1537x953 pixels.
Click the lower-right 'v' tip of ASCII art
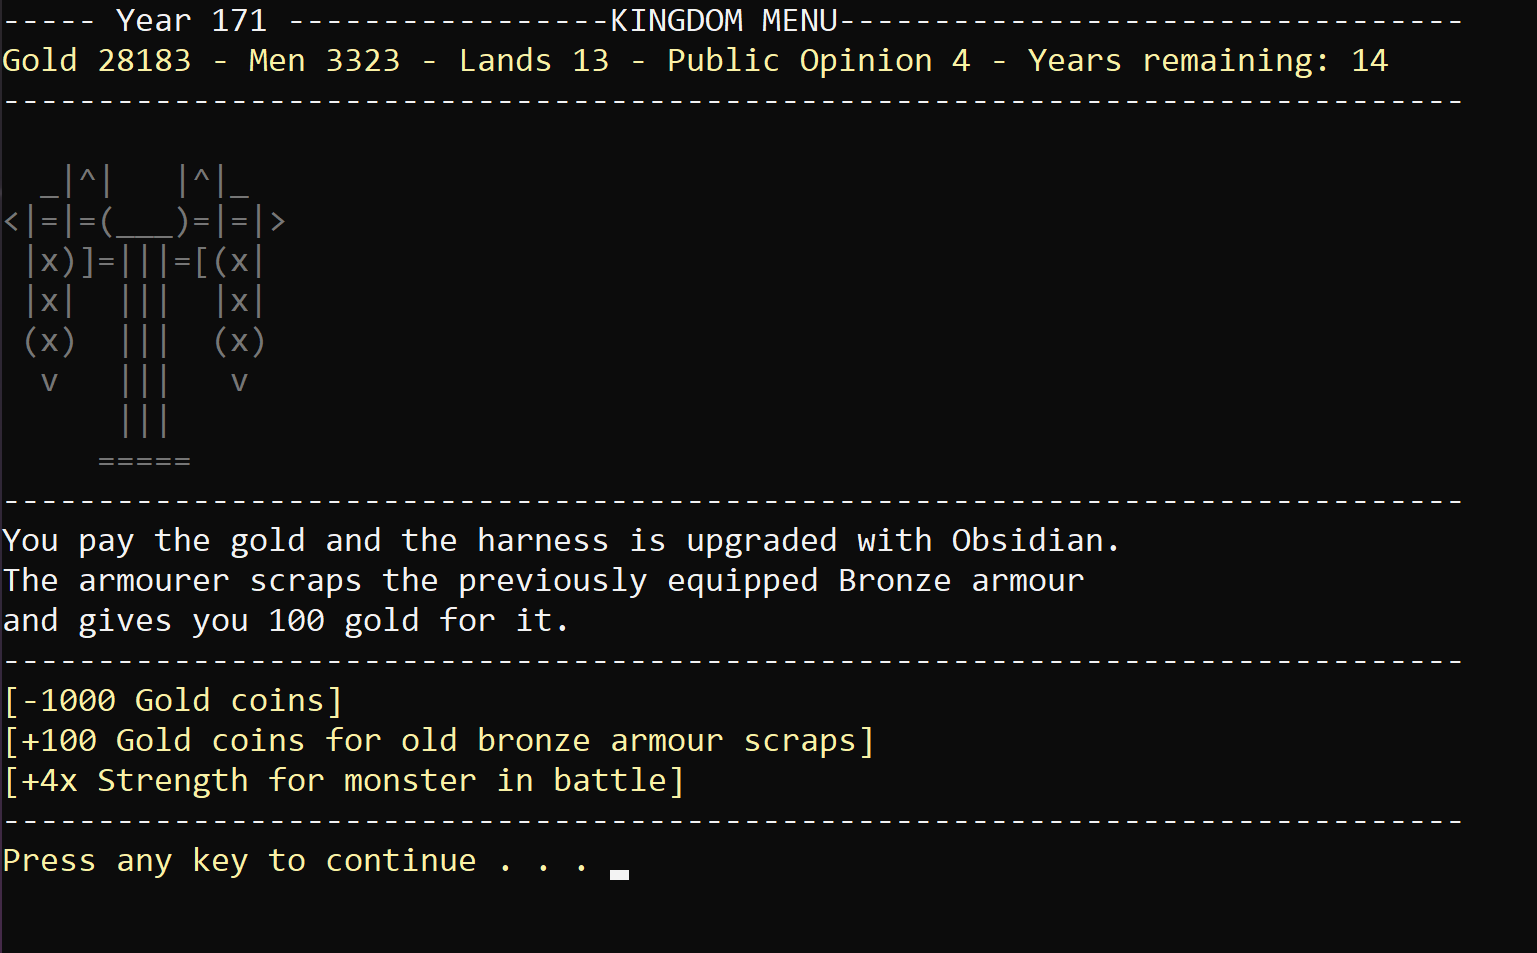pyautogui.click(x=239, y=382)
